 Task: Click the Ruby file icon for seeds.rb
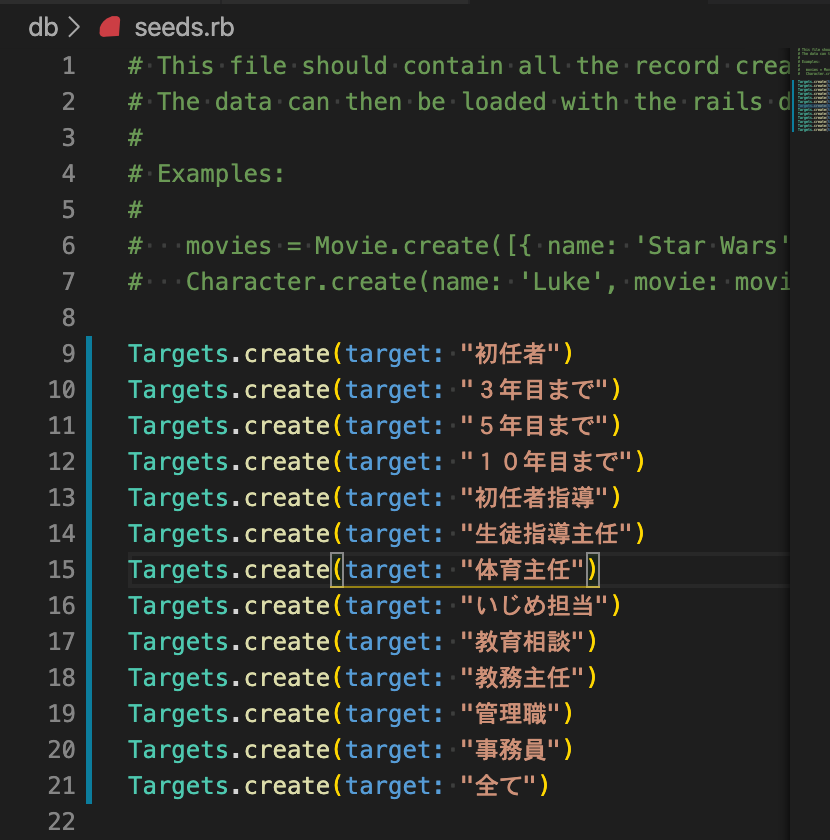tap(110, 27)
